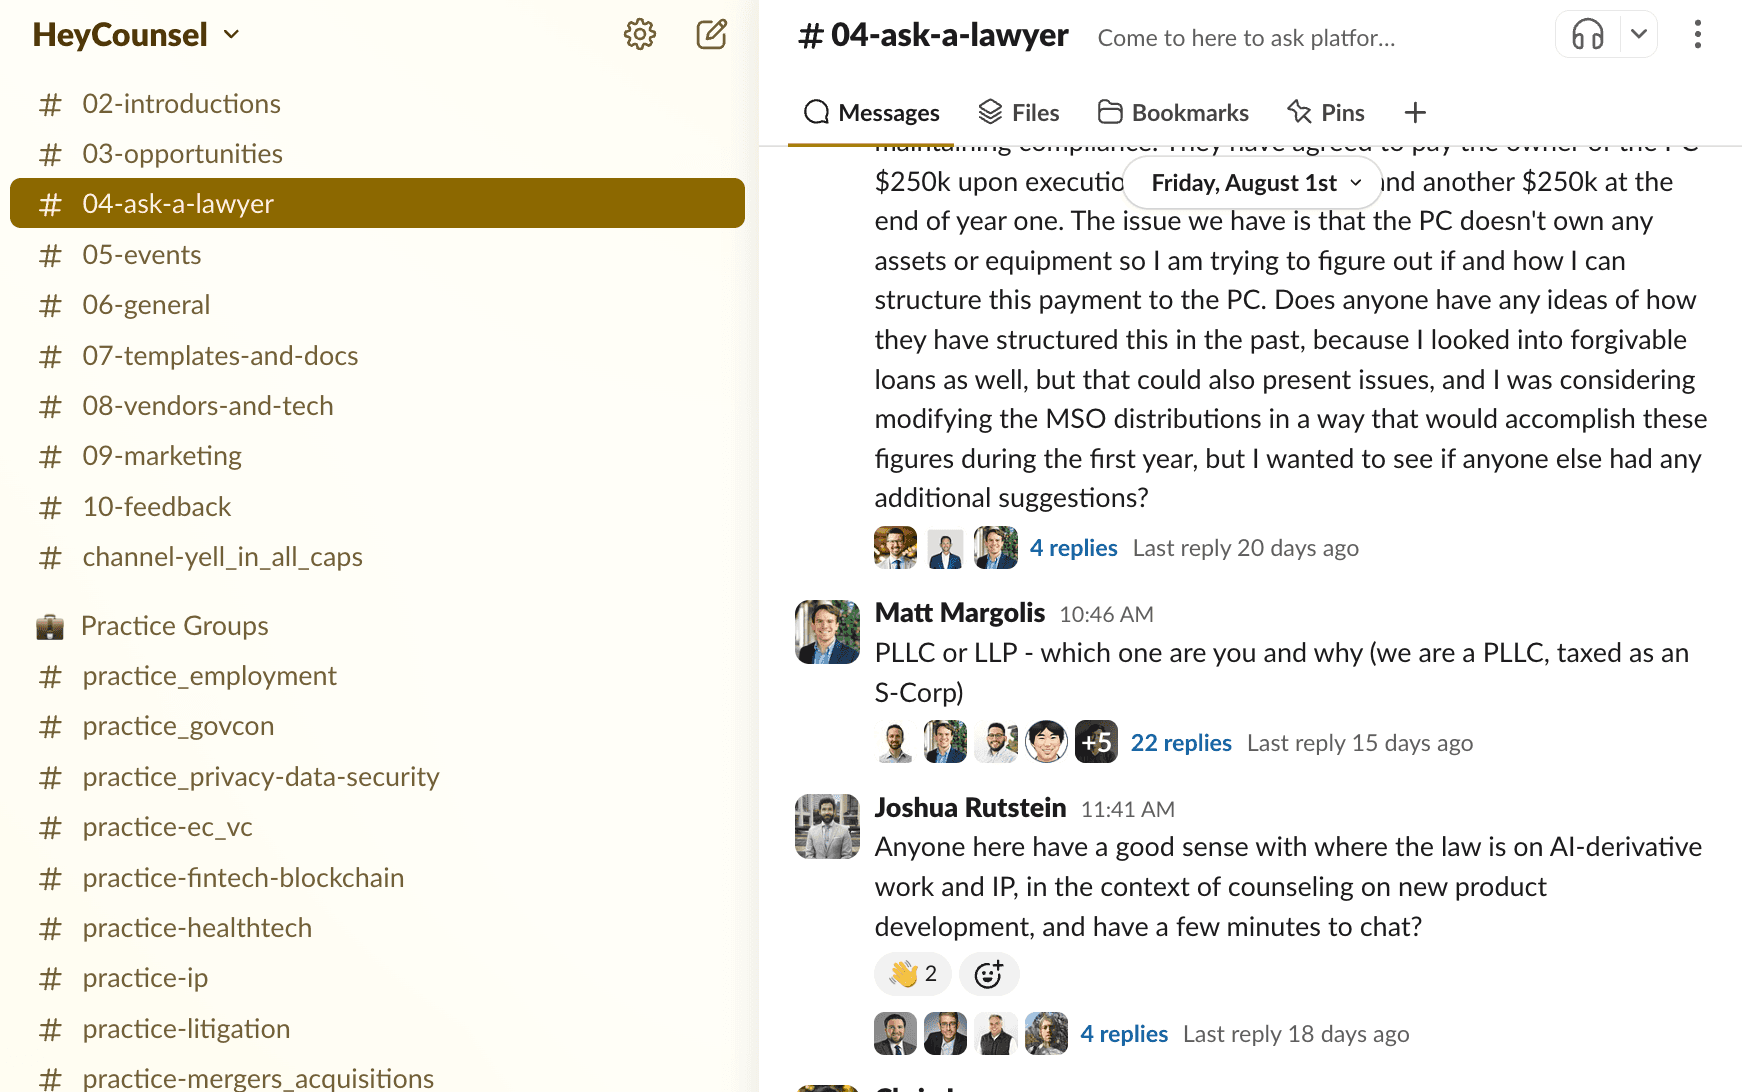The height and width of the screenshot is (1092, 1742).
Task: Toggle the waving hand reaction
Action: tap(913, 974)
